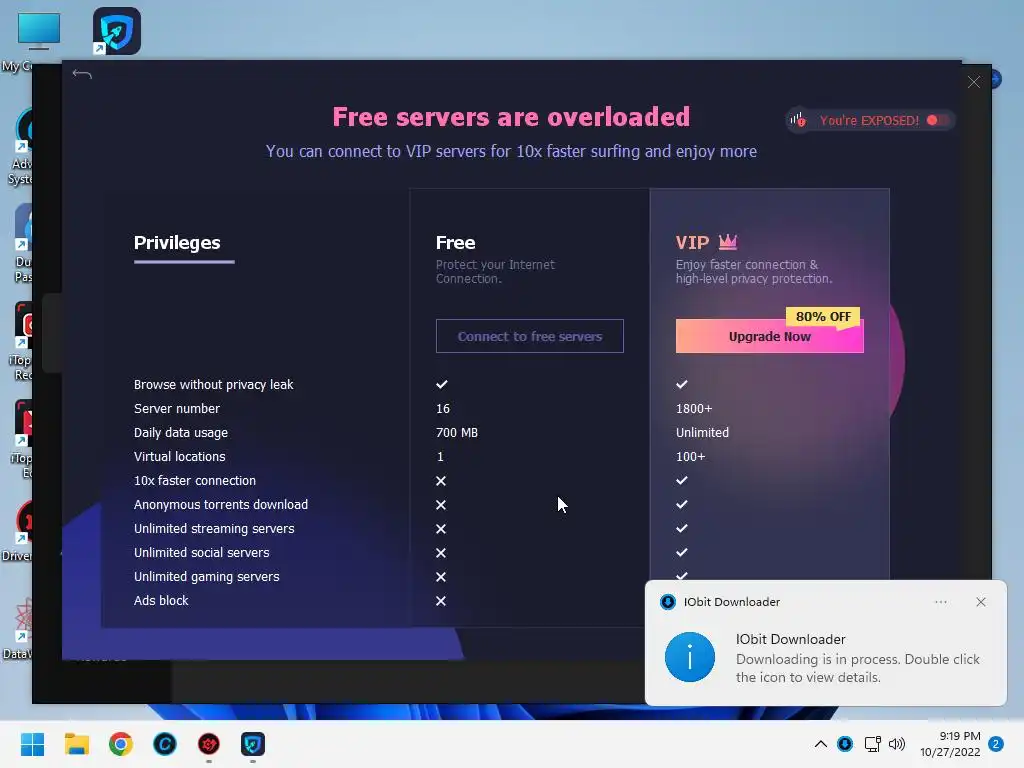
Task: Open network status tray icon
Action: coord(872,744)
